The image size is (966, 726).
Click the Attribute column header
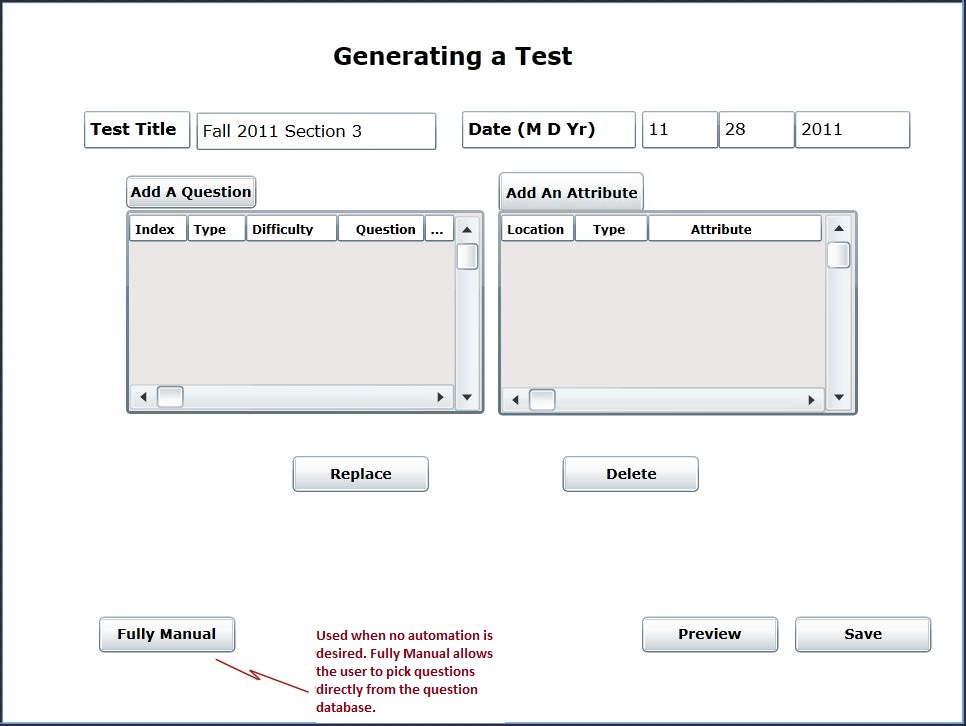[x=734, y=229]
